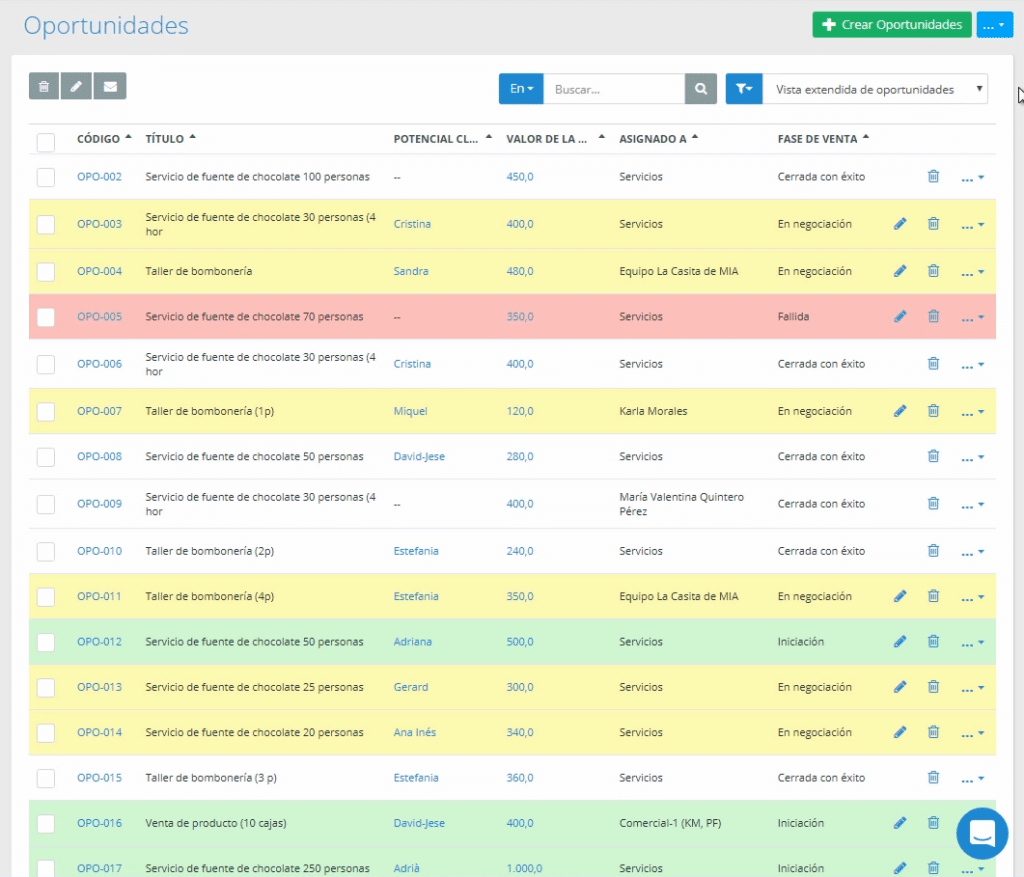The image size is (1024, 877).
Task: Delete opportunity OPO-004 with trash icon
Action: (x=933, y=271)
